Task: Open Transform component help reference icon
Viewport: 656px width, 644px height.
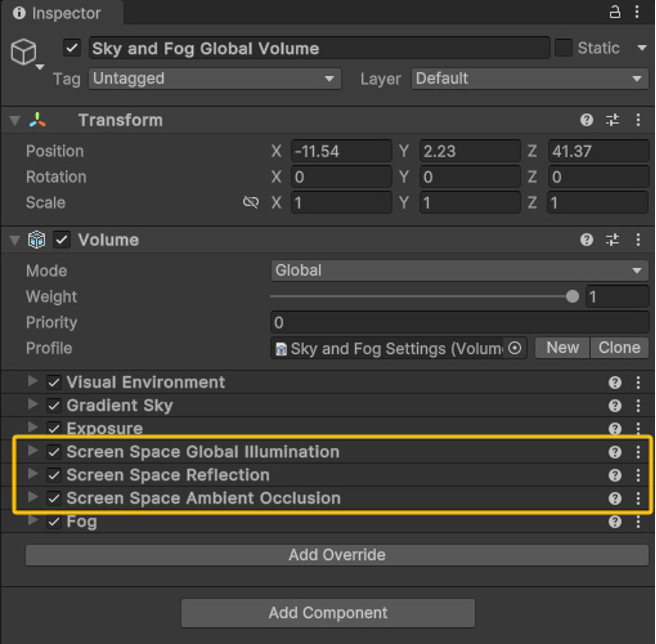Action: click(587, 120)
